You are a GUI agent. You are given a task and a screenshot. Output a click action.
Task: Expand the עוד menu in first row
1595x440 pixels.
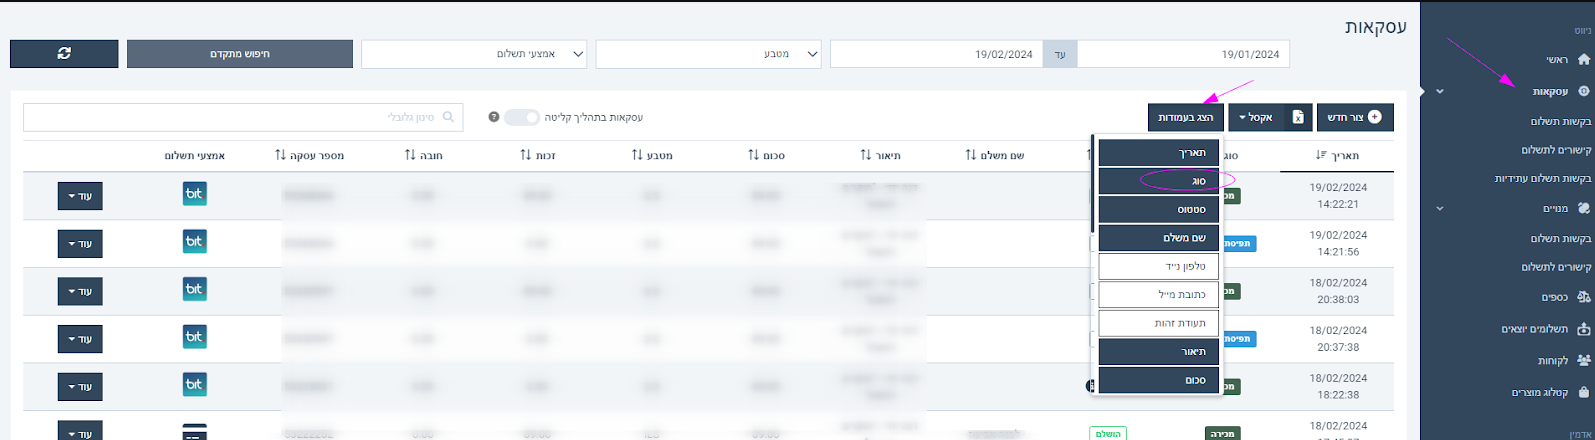point(80,196)
